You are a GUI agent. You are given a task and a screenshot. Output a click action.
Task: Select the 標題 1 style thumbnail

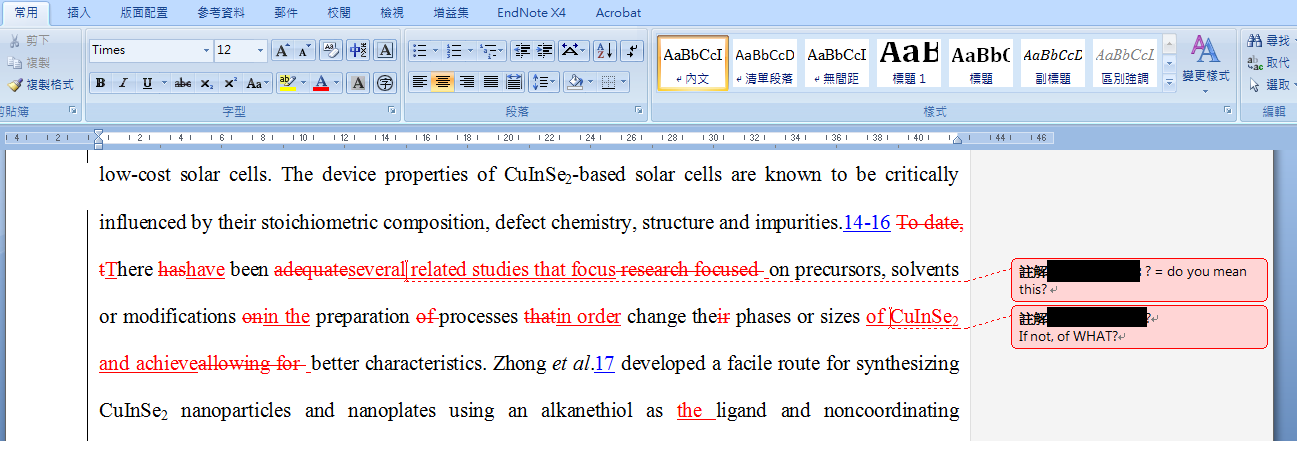908,62
